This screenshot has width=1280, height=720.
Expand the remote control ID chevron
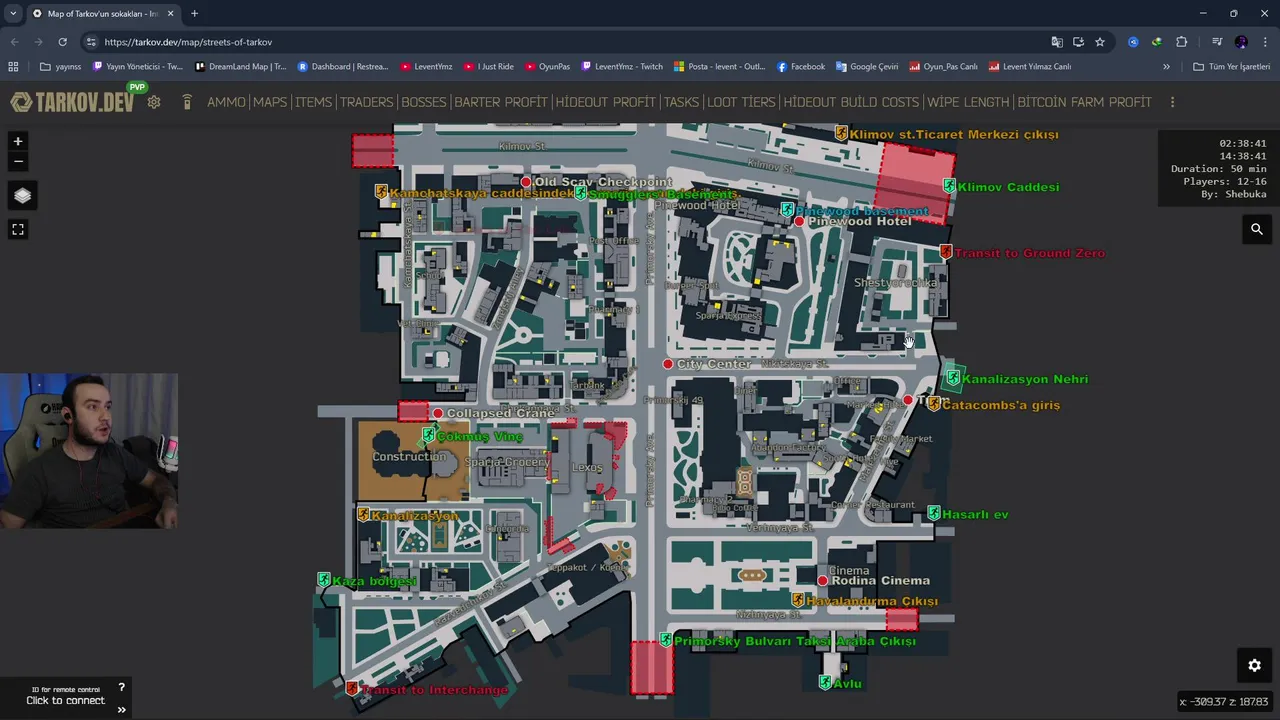[121, 709]
